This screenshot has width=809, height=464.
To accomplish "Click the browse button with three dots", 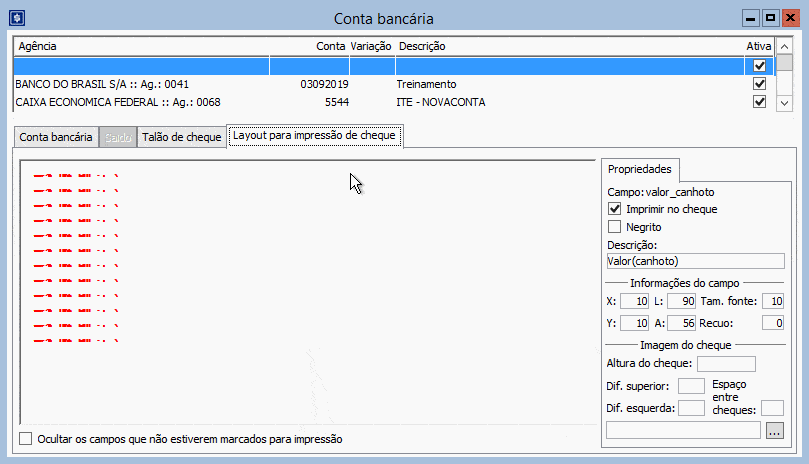I will pyautogui.click(x=774, y=430).
